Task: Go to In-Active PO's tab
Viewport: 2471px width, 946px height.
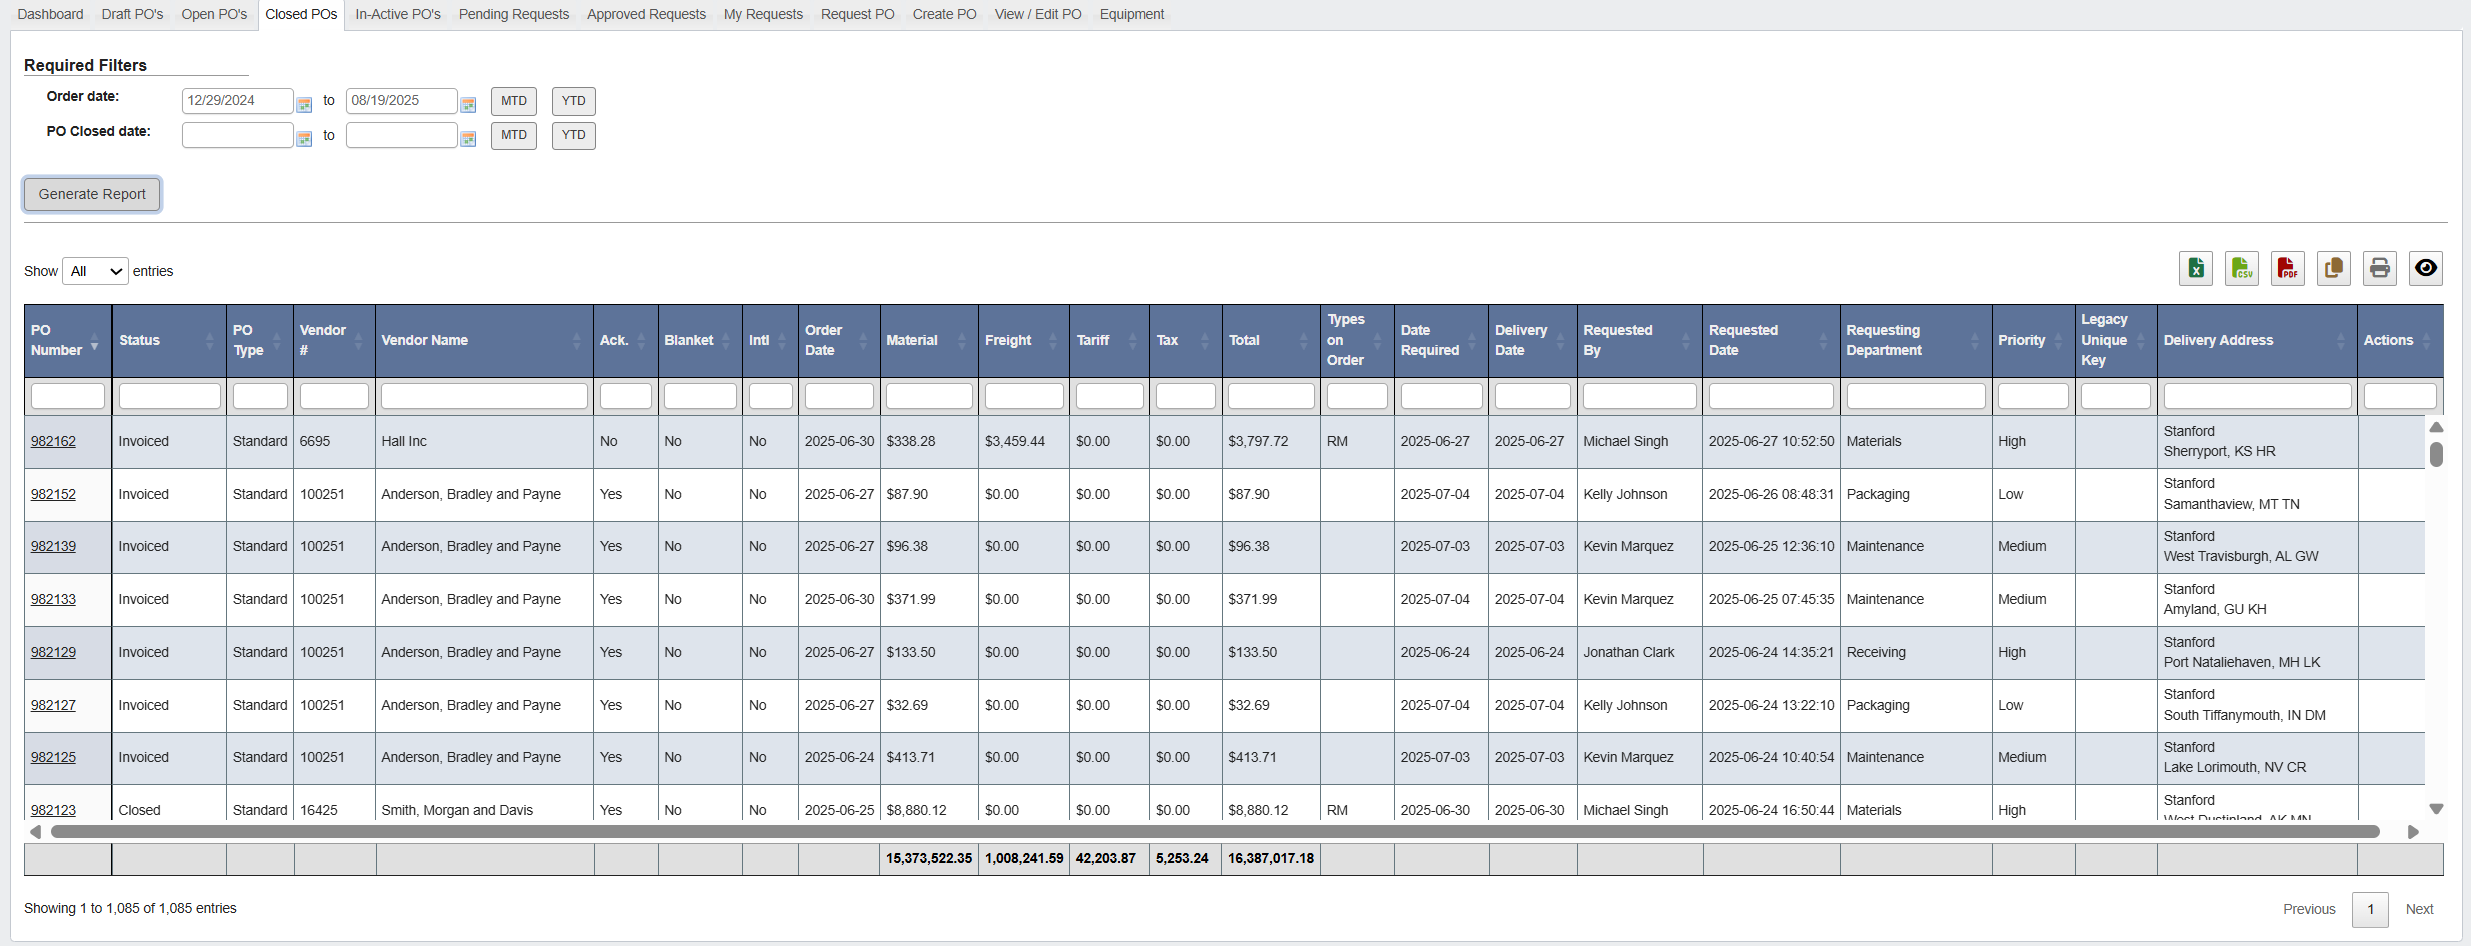Action: (x=398, y=14)
